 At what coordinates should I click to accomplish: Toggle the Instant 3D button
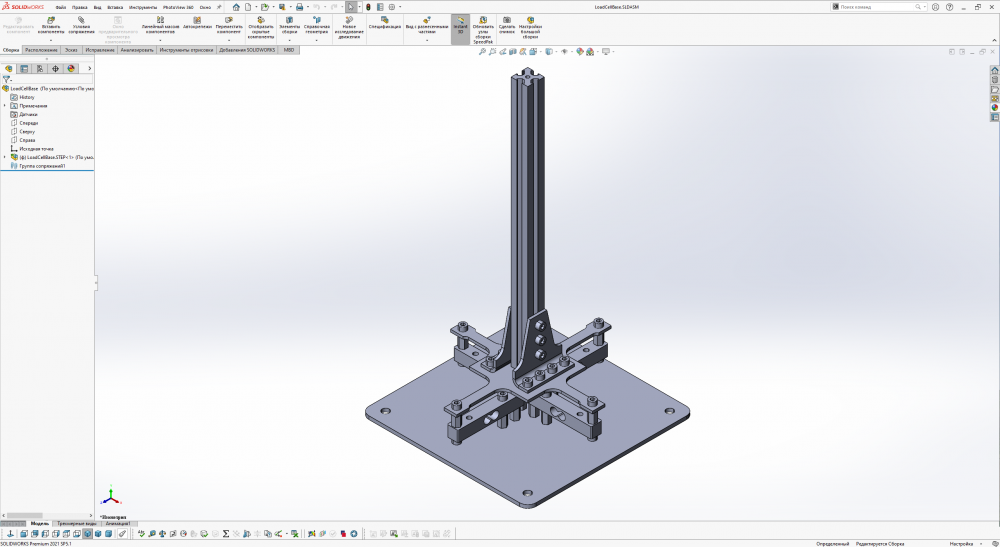click(x=460, y=20)
